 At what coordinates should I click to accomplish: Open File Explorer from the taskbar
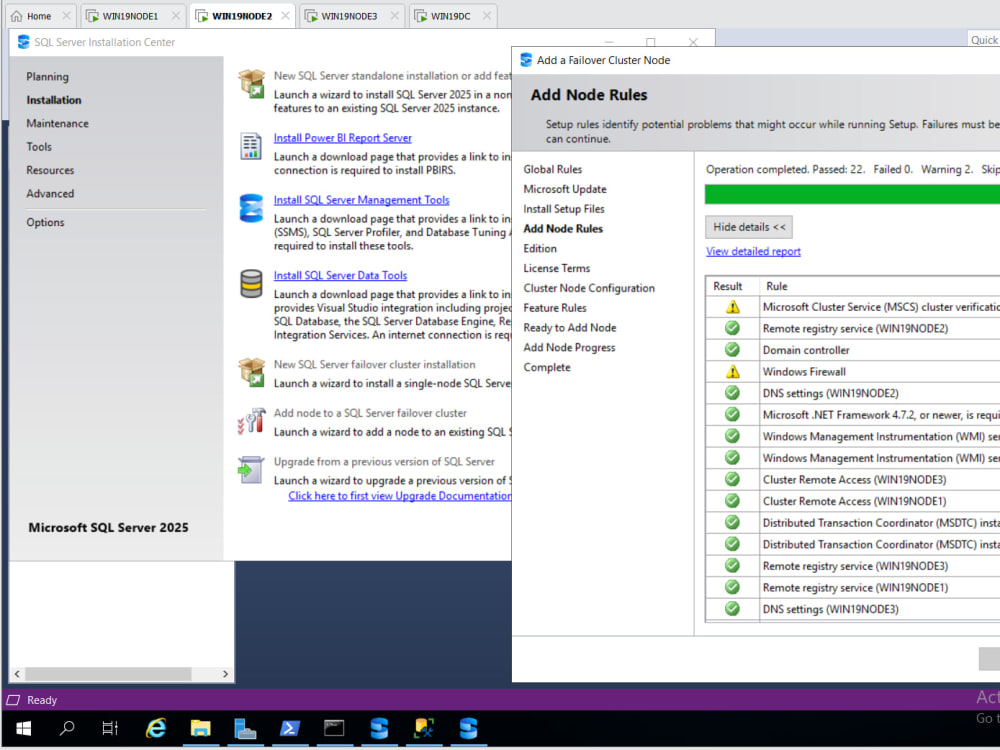coord(200,728)
